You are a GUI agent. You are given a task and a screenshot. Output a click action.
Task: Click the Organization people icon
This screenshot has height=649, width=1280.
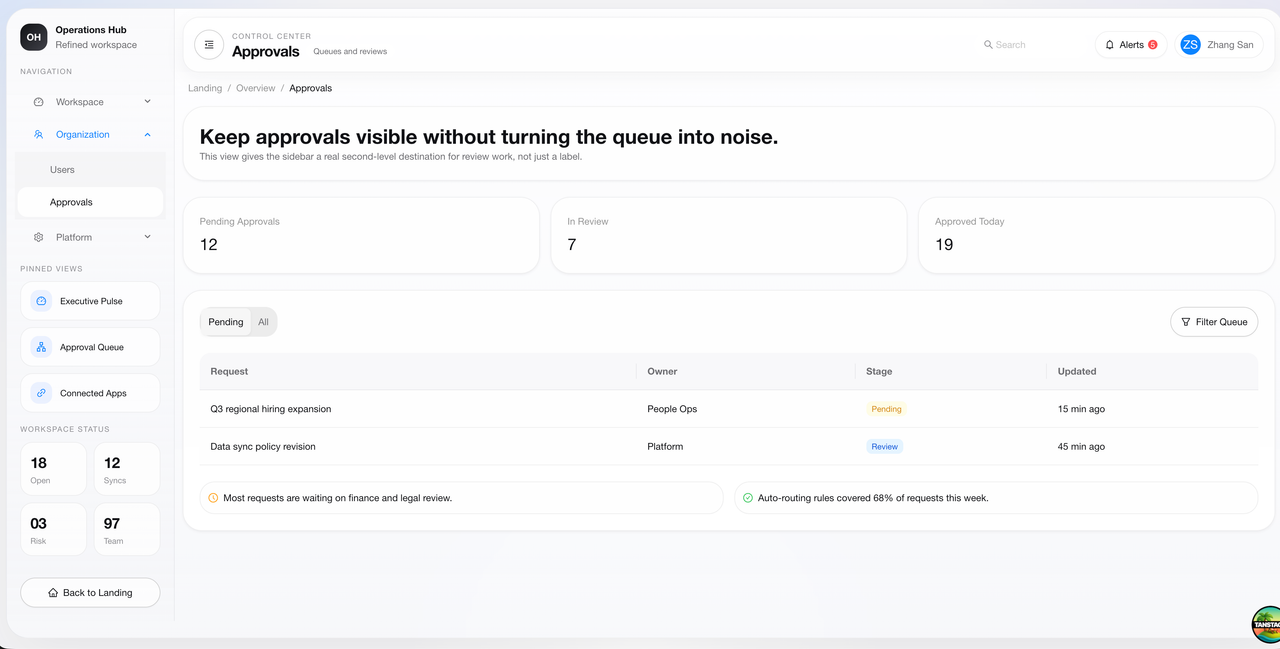pos(39,134)
